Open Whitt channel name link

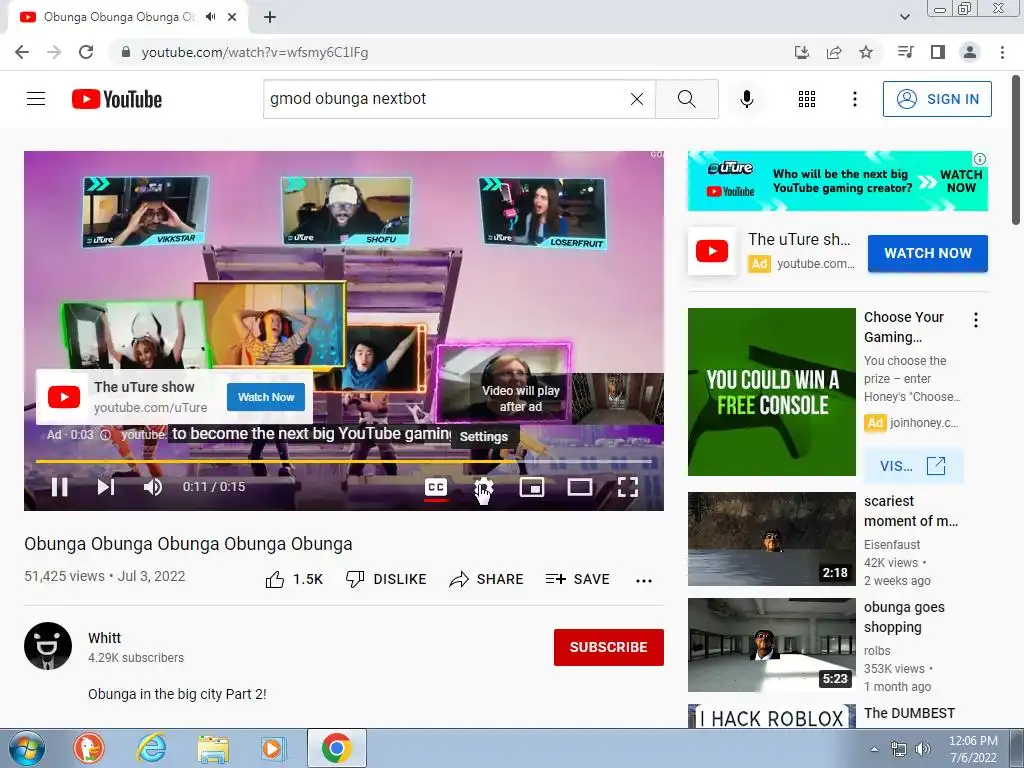[104, 638]
